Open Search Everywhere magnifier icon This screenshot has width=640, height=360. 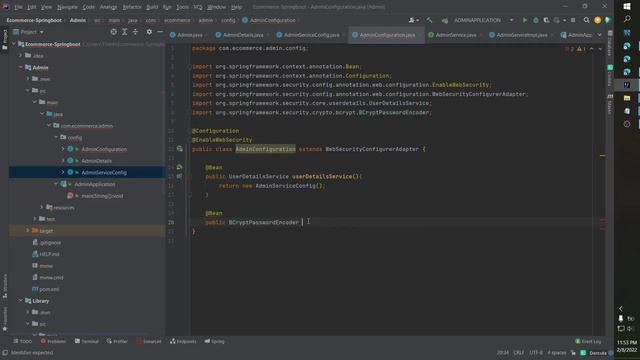[x=587, y=20]
